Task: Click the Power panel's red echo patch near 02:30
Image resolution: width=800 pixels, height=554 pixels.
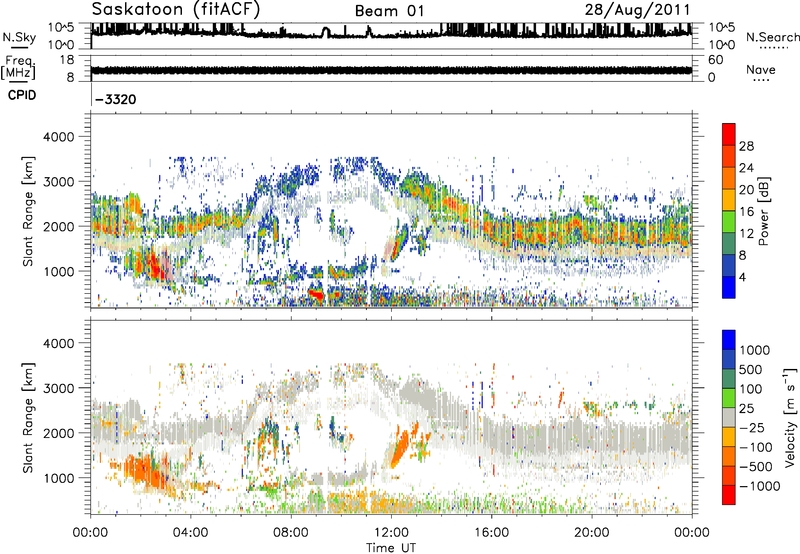Action: pos(155,267)
